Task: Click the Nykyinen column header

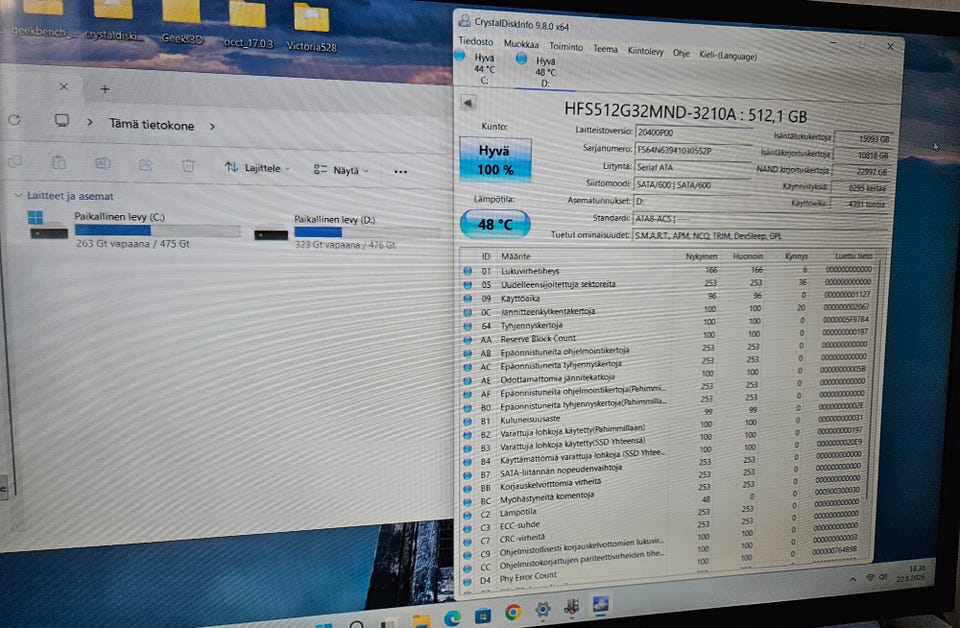Action: 701,256
